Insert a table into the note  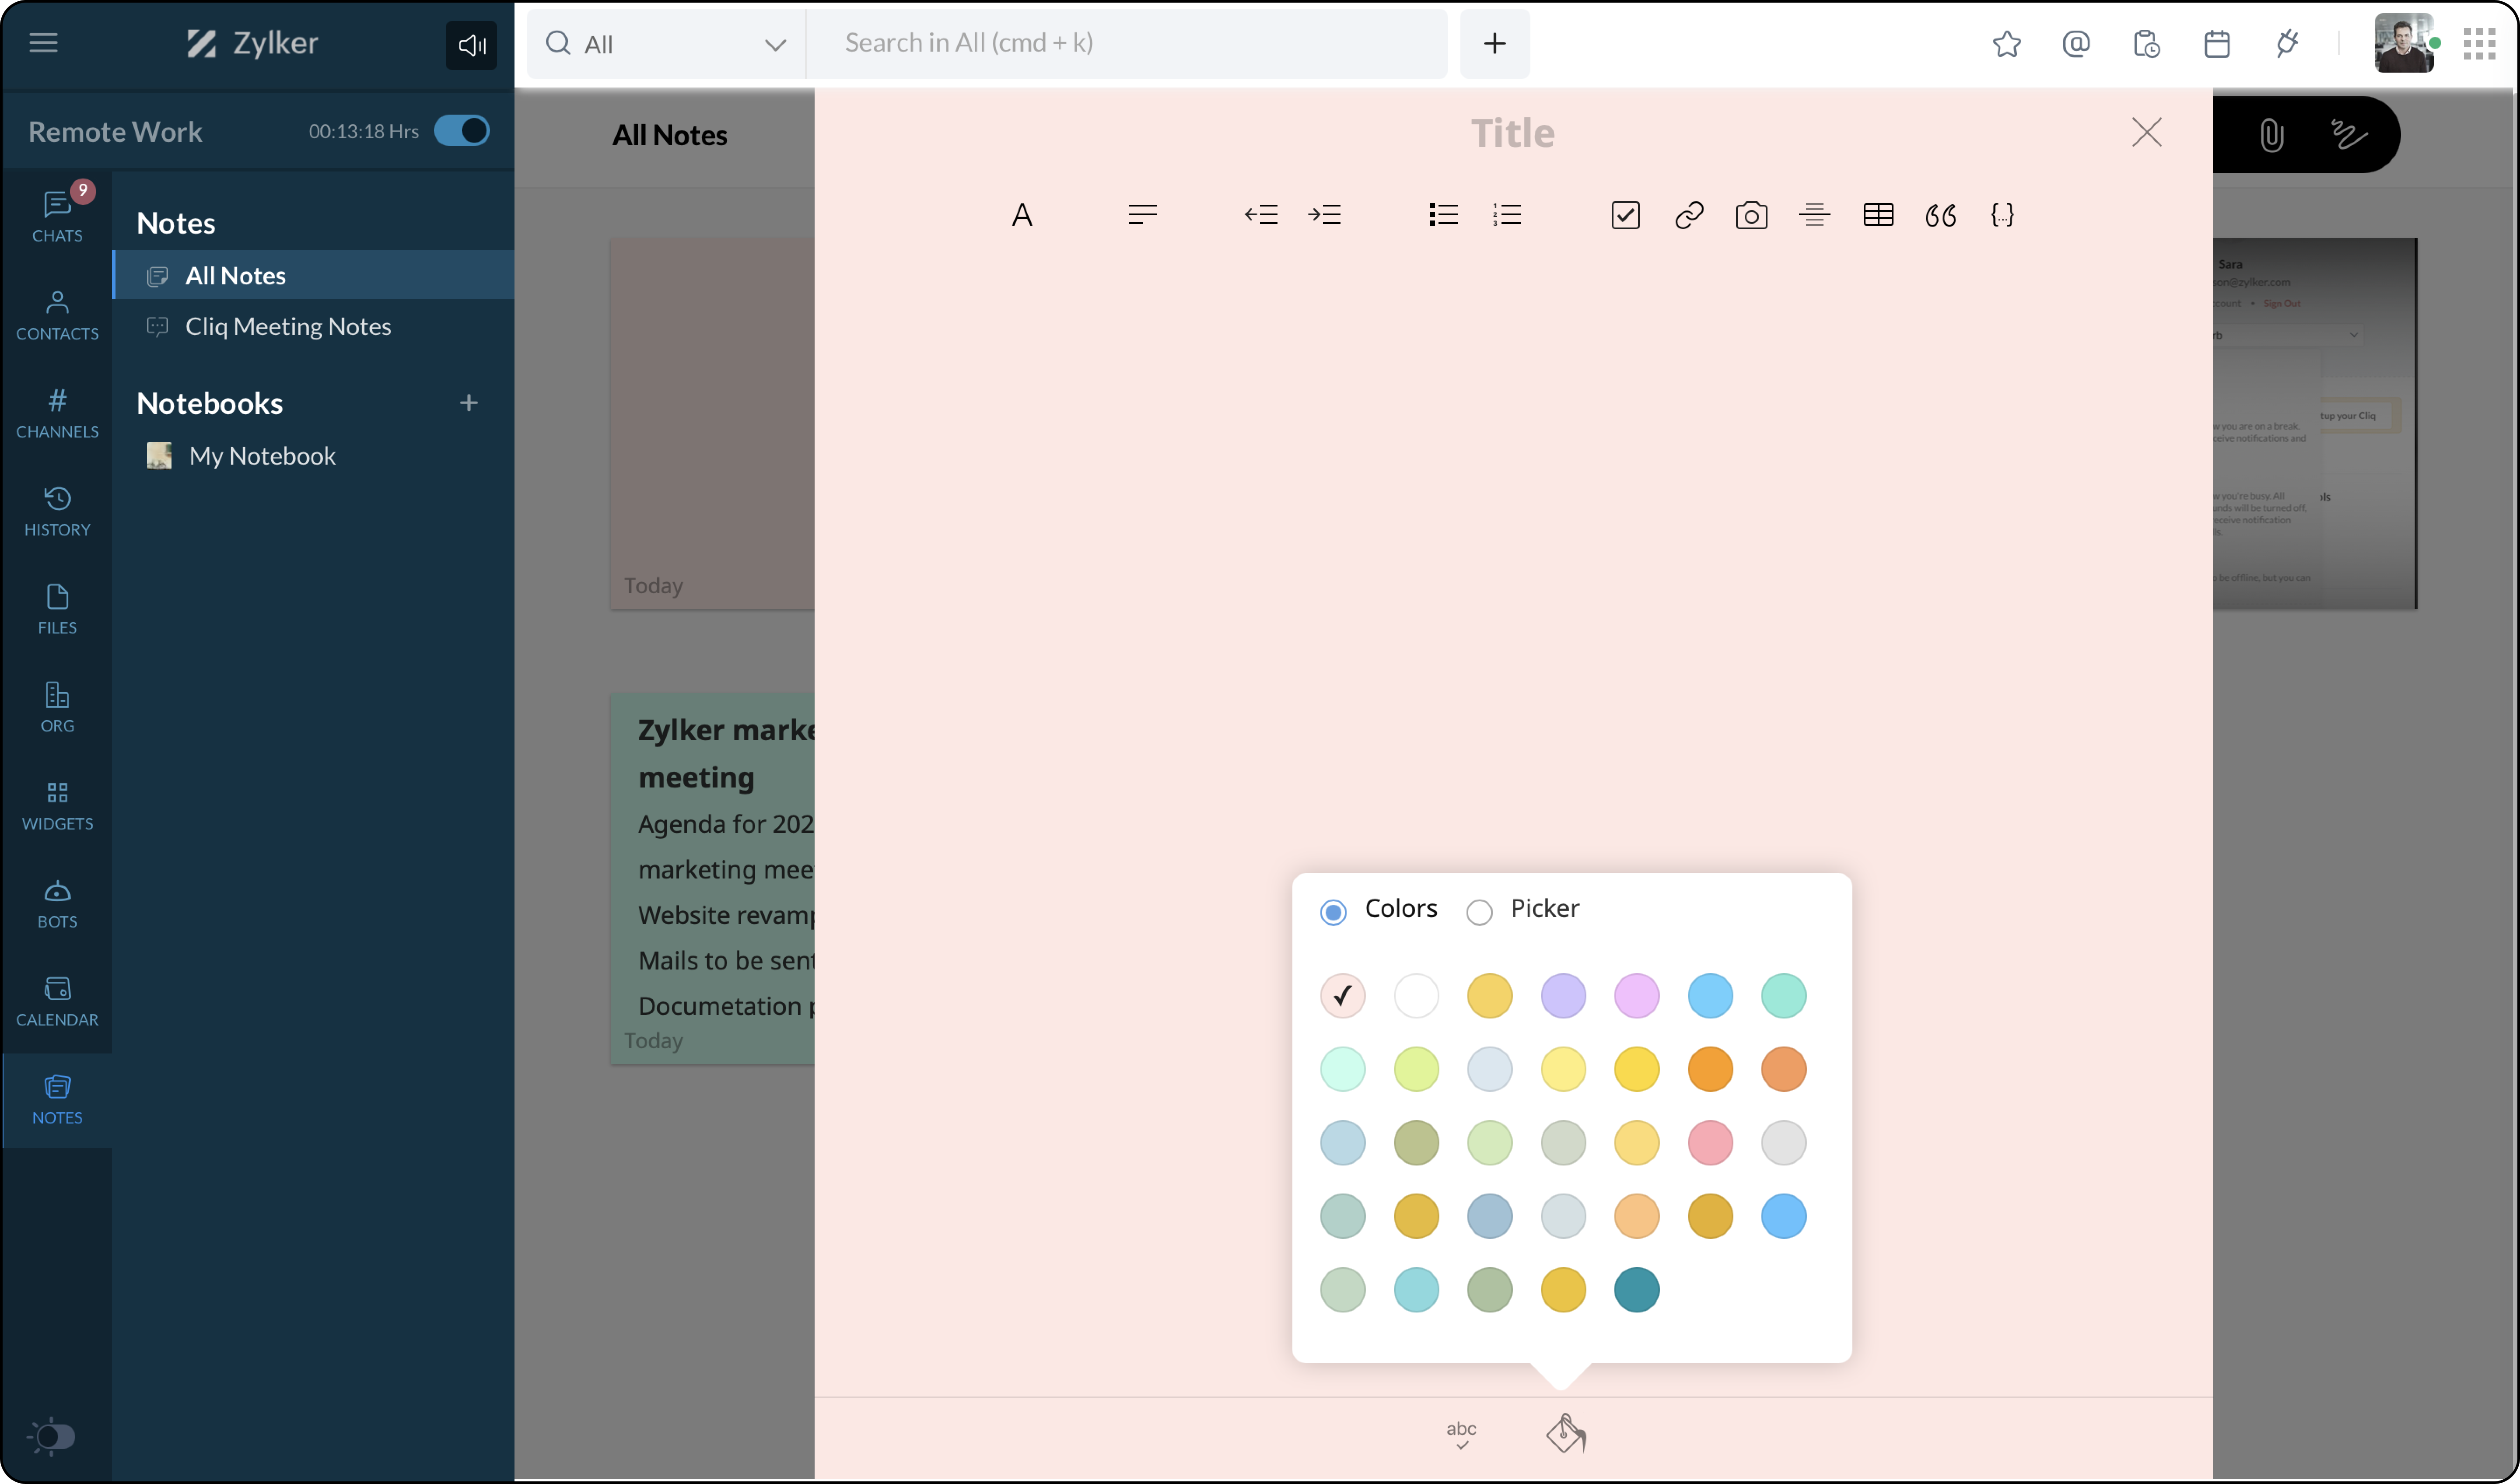pyautogui.click(x=1877, y=215)
